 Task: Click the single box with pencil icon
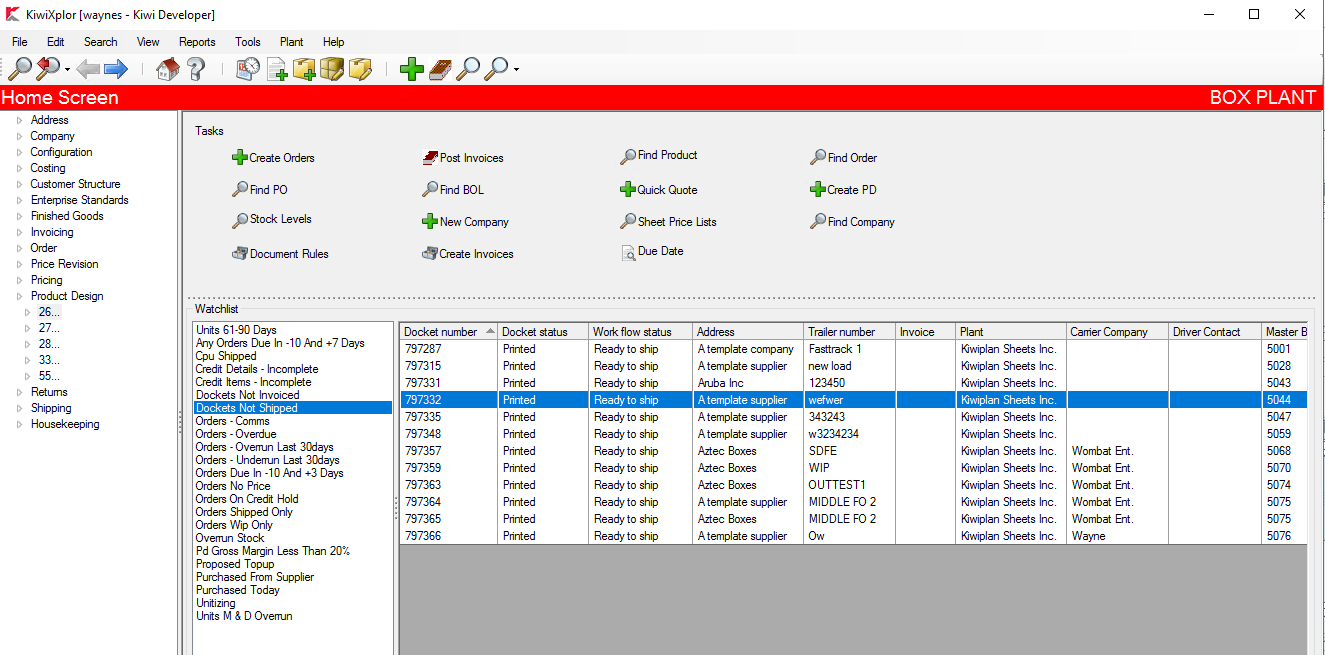click(x=360, y=69)
